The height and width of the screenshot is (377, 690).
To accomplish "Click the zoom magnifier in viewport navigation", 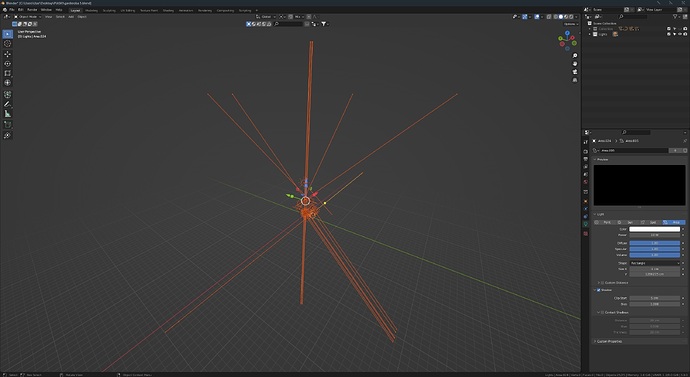I will click(x=575, y=56).
